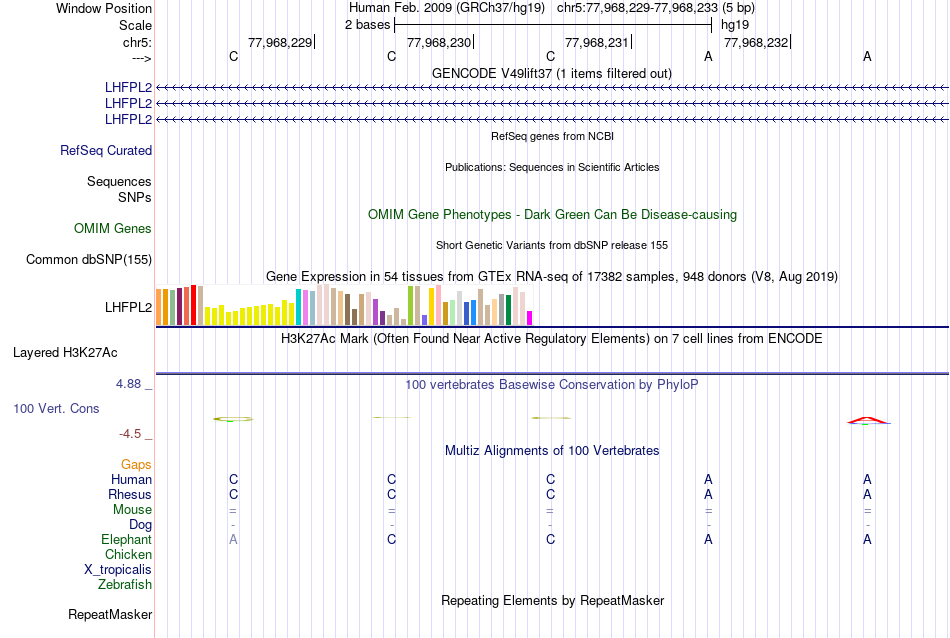Select the 'Zebrafish' species label
This screenshot has width=950, height=638.
tap(125, 585)
